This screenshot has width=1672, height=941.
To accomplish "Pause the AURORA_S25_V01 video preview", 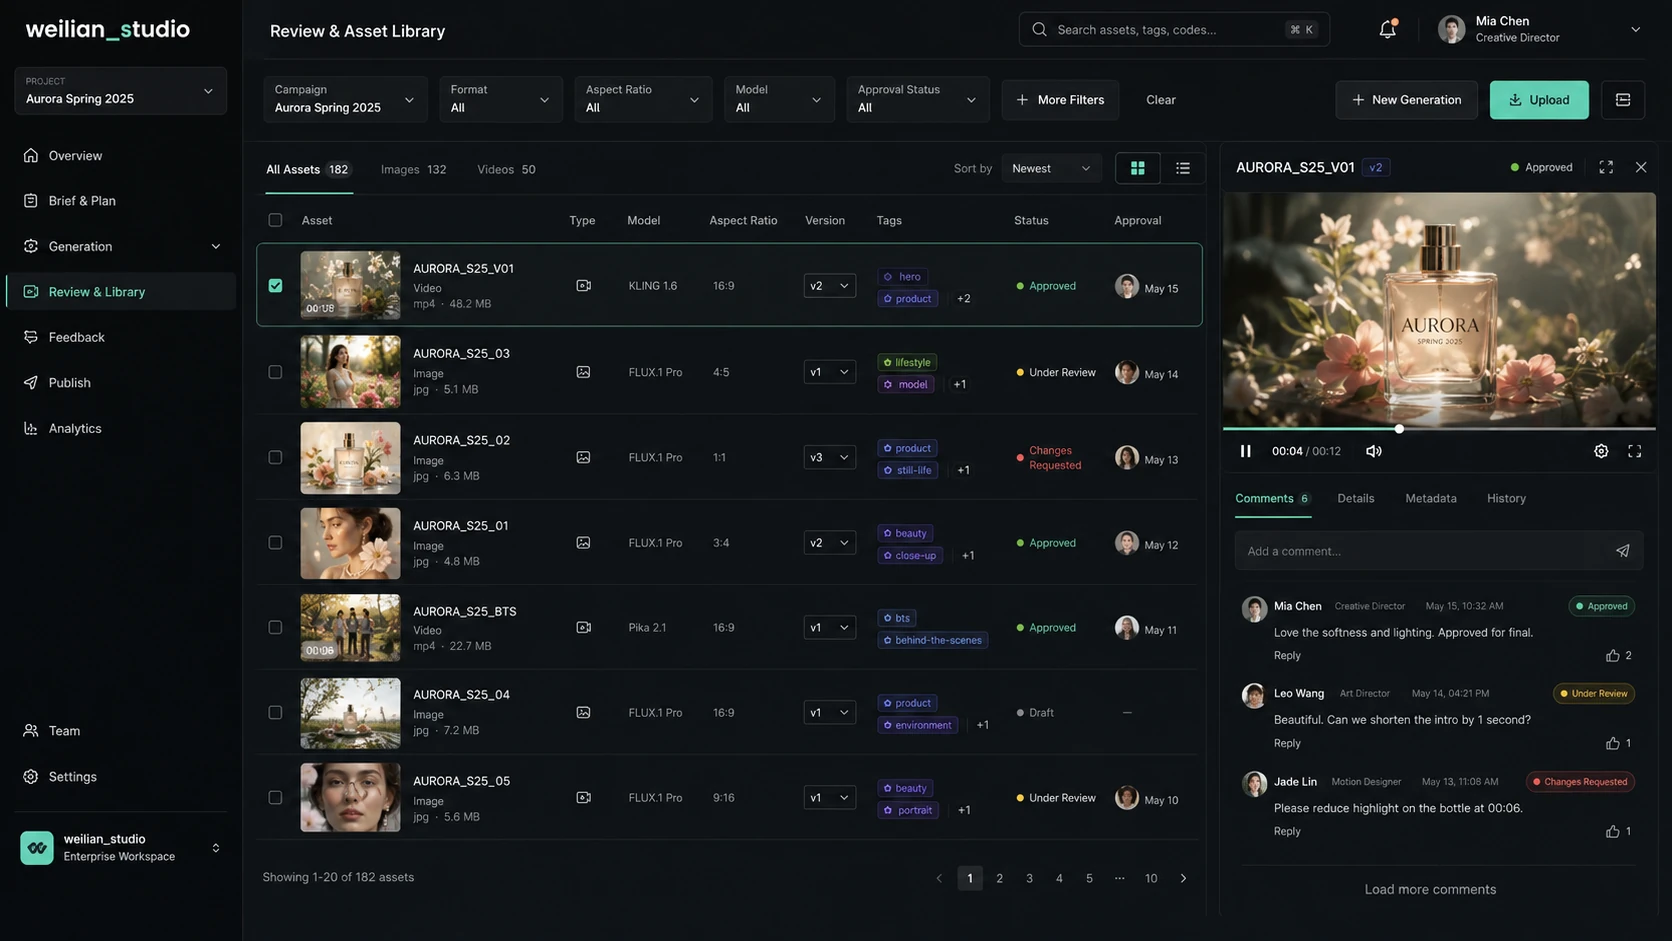I will coord(1245,451).
